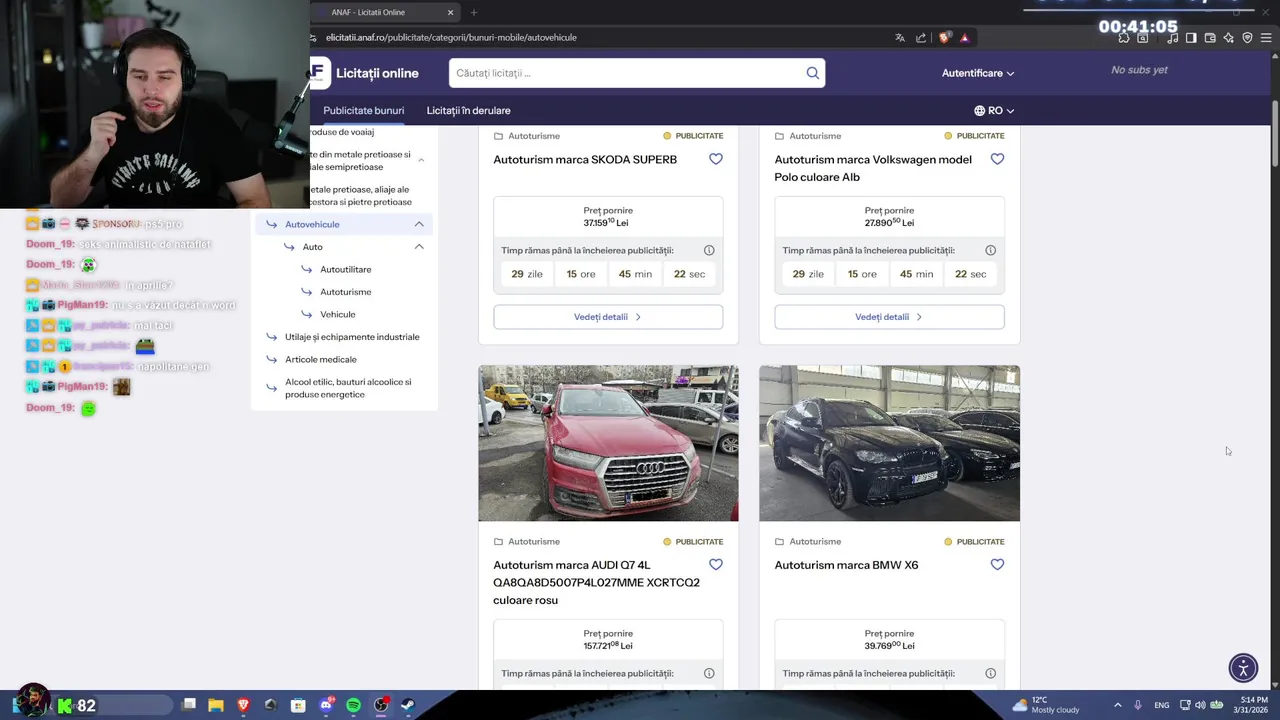
Task: Toggle the browser sidebar panel icon
Action: [x=1191, y=38]
